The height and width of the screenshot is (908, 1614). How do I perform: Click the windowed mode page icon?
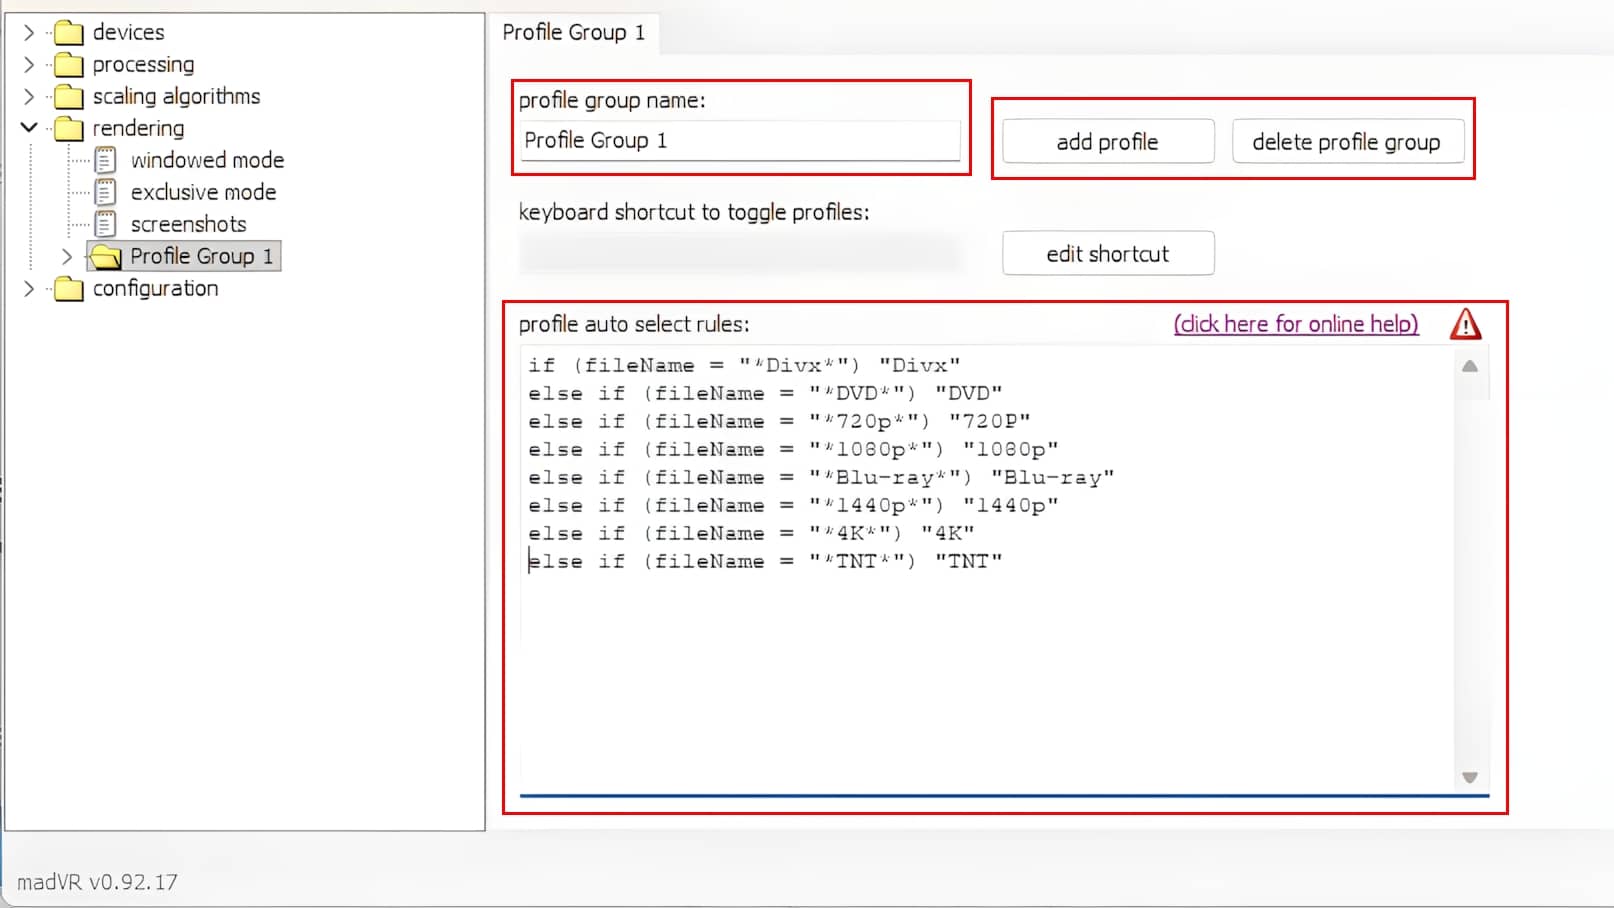(x=105, y=161)
